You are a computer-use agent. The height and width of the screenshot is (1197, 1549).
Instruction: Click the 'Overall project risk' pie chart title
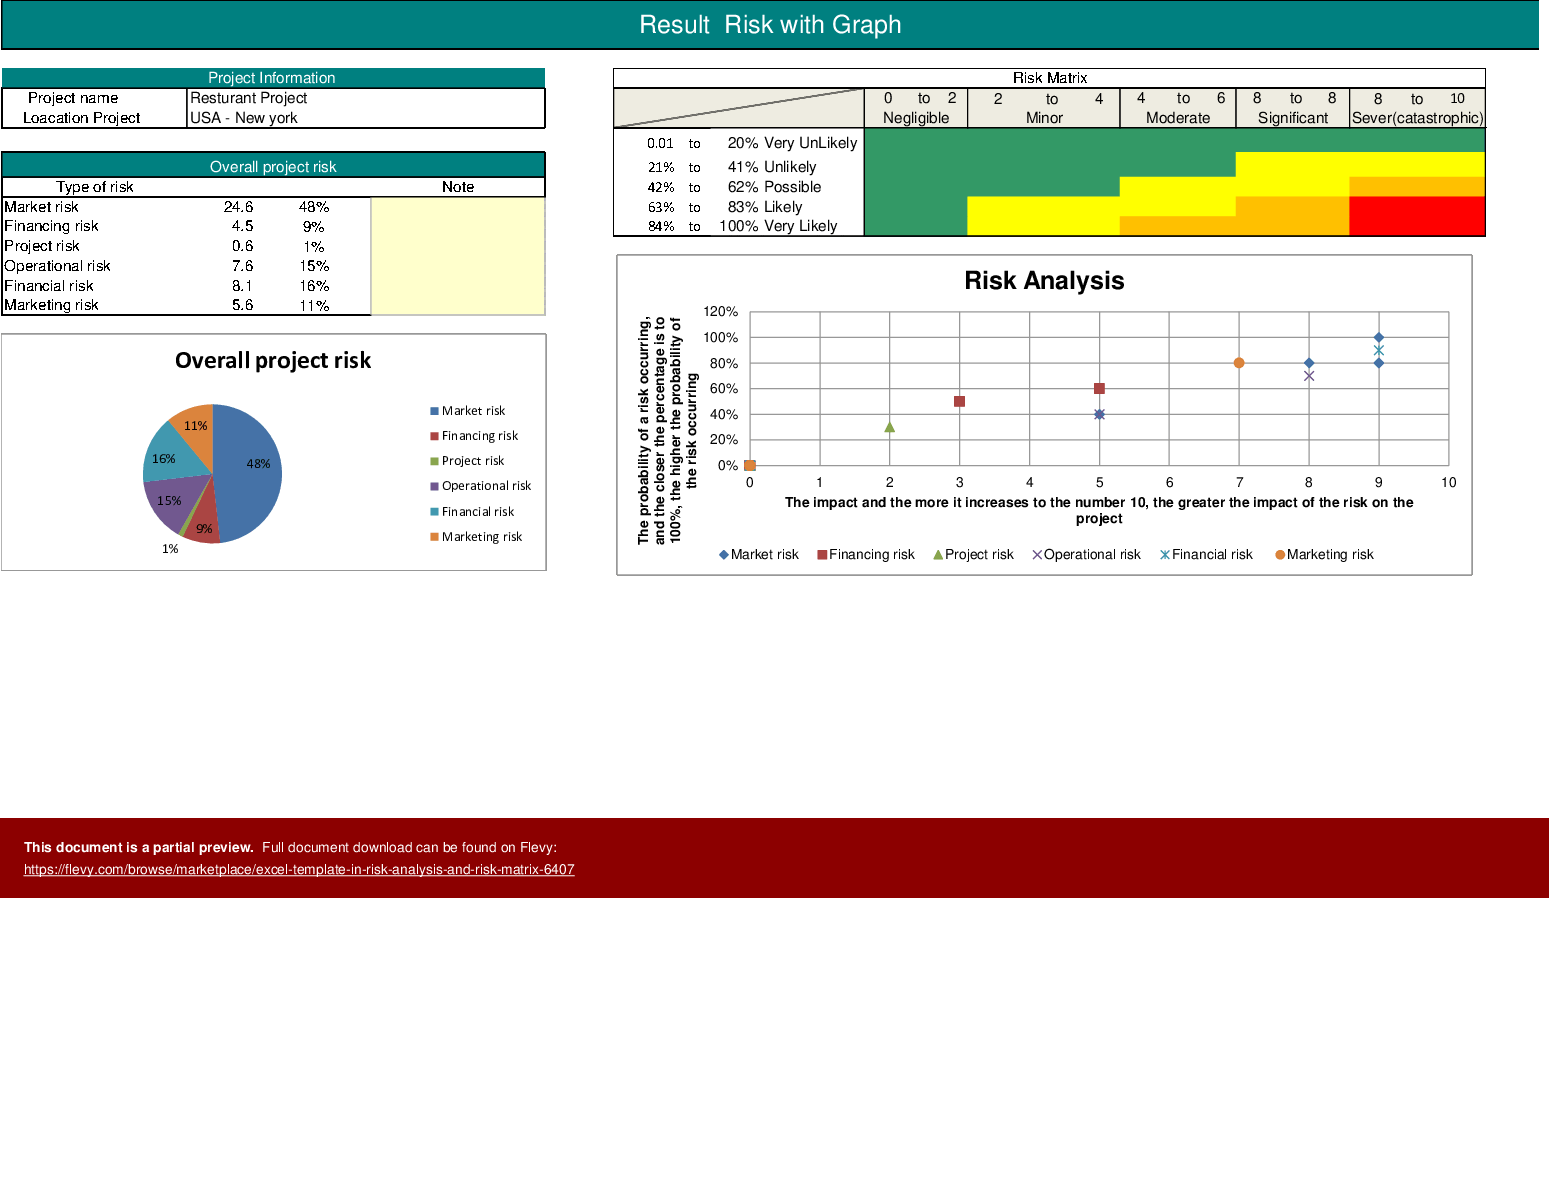pyautogui.click(x=273, y=361)
